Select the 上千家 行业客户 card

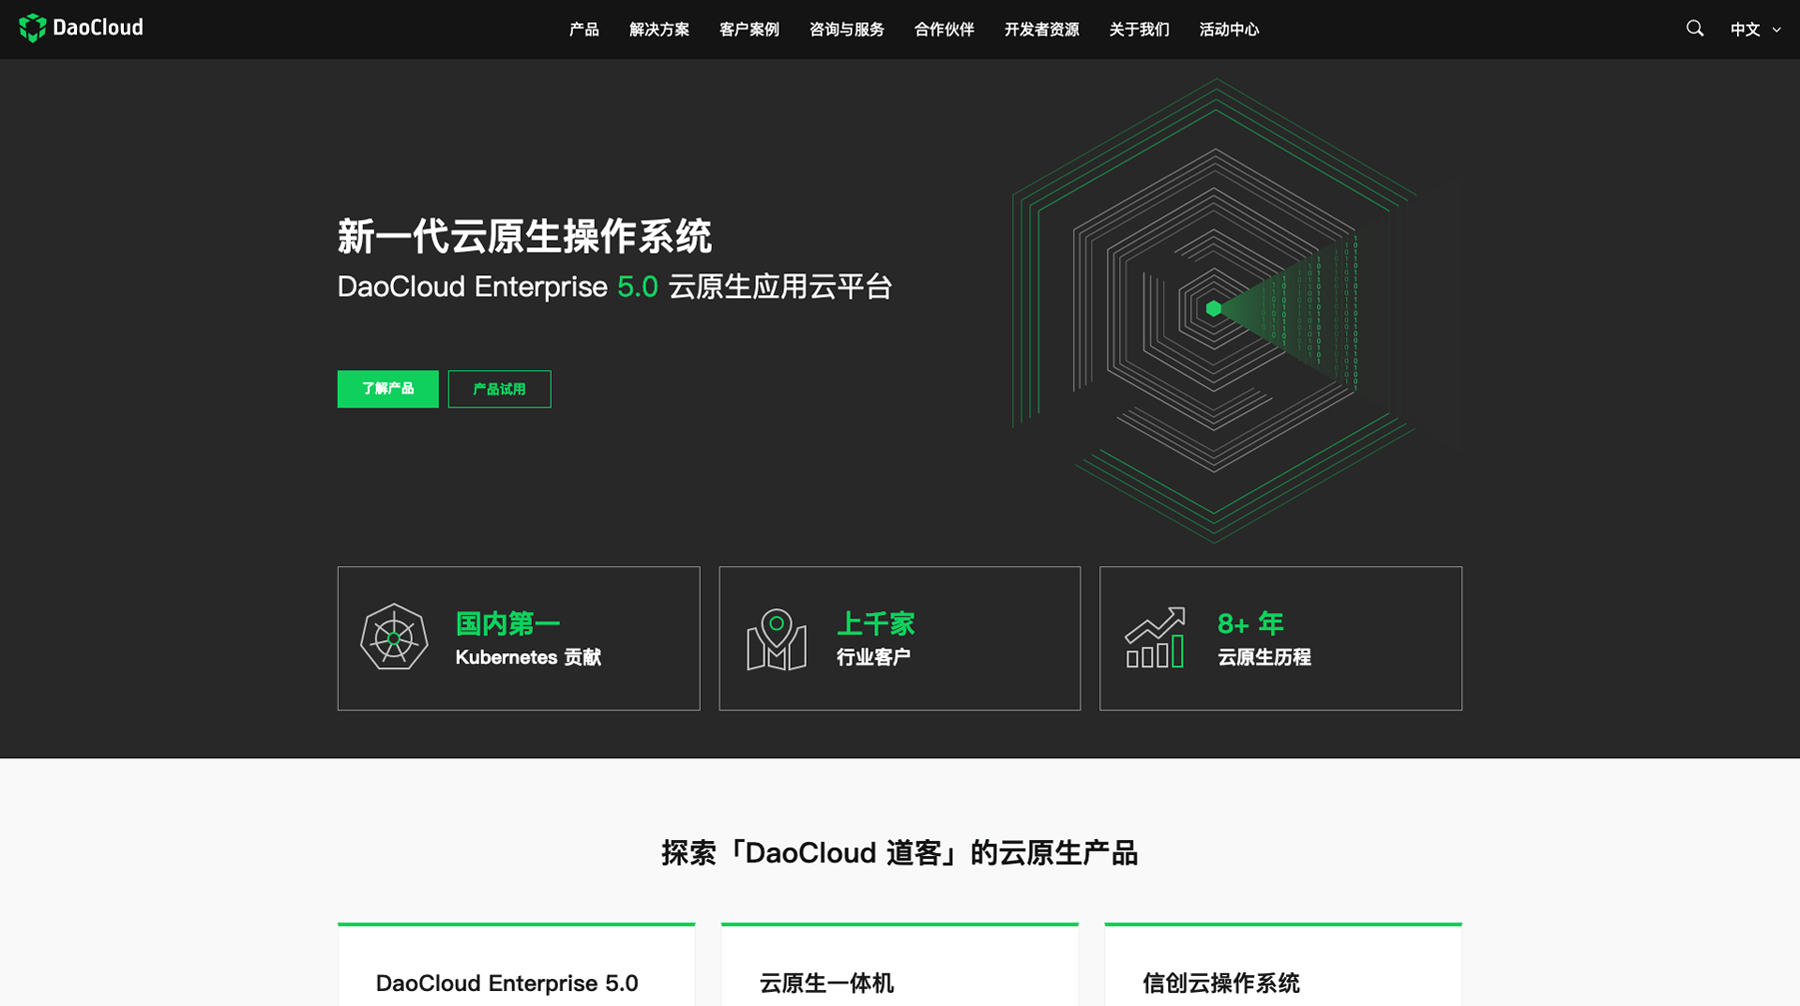(x=900, y=638)
